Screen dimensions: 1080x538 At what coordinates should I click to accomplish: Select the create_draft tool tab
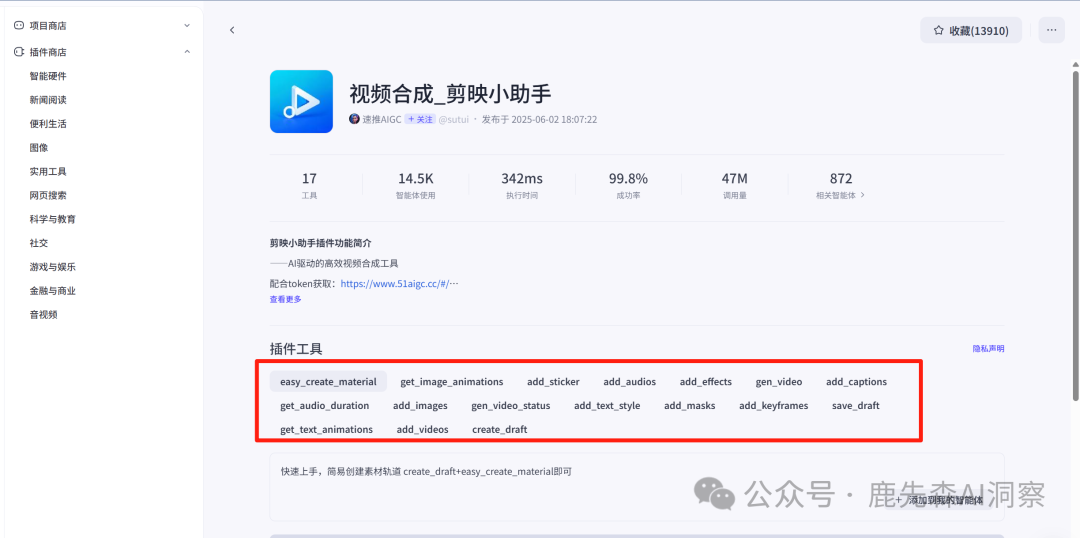click(499, 429)
